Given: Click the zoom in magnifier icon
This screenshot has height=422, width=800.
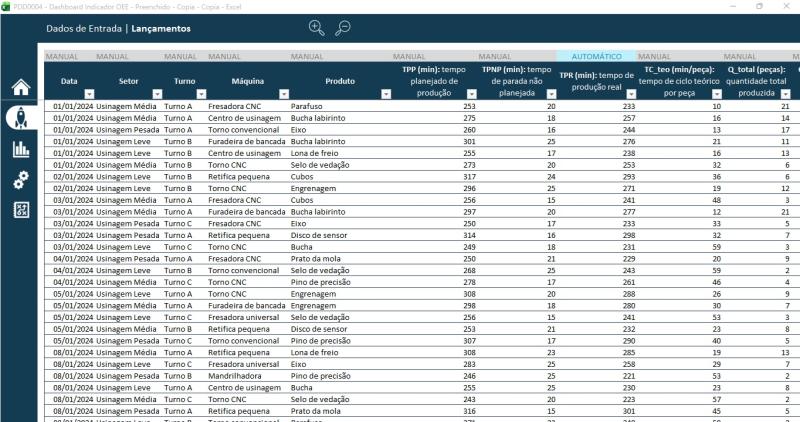Looking at the screenshot, I should pos(317,28).
